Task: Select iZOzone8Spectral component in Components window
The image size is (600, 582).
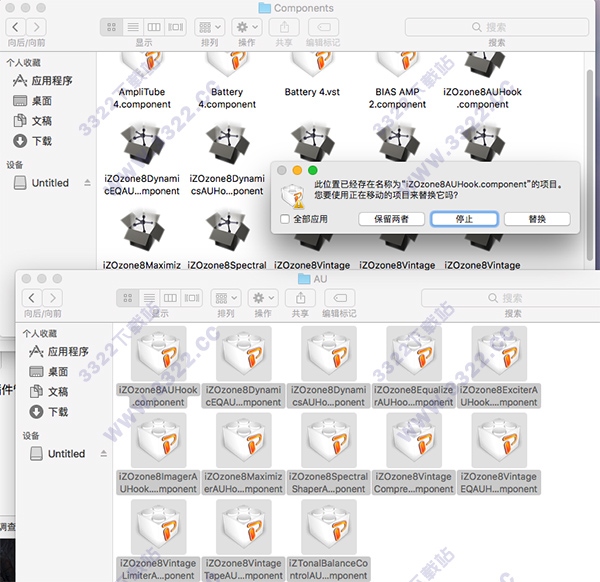Action: tap(227, 239)
